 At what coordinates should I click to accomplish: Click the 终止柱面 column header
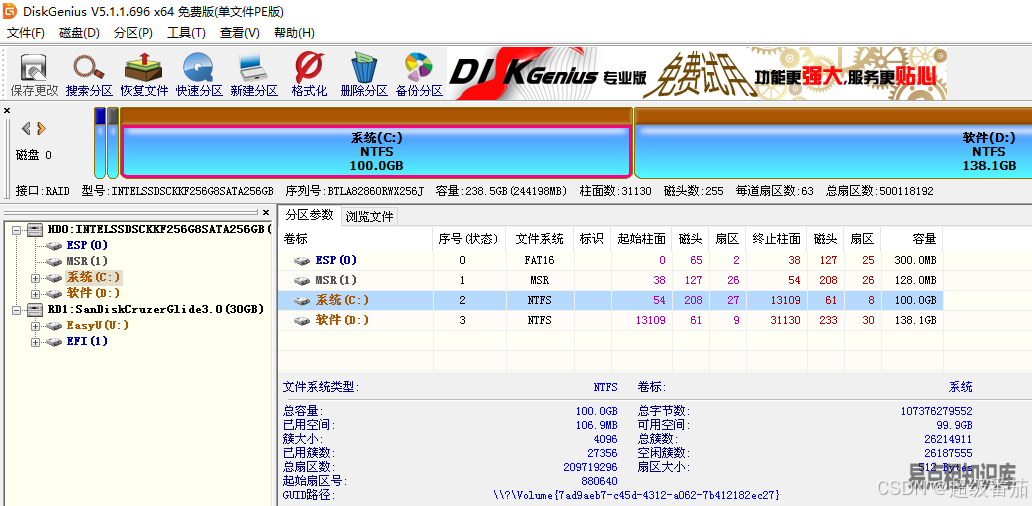[777, 239]
